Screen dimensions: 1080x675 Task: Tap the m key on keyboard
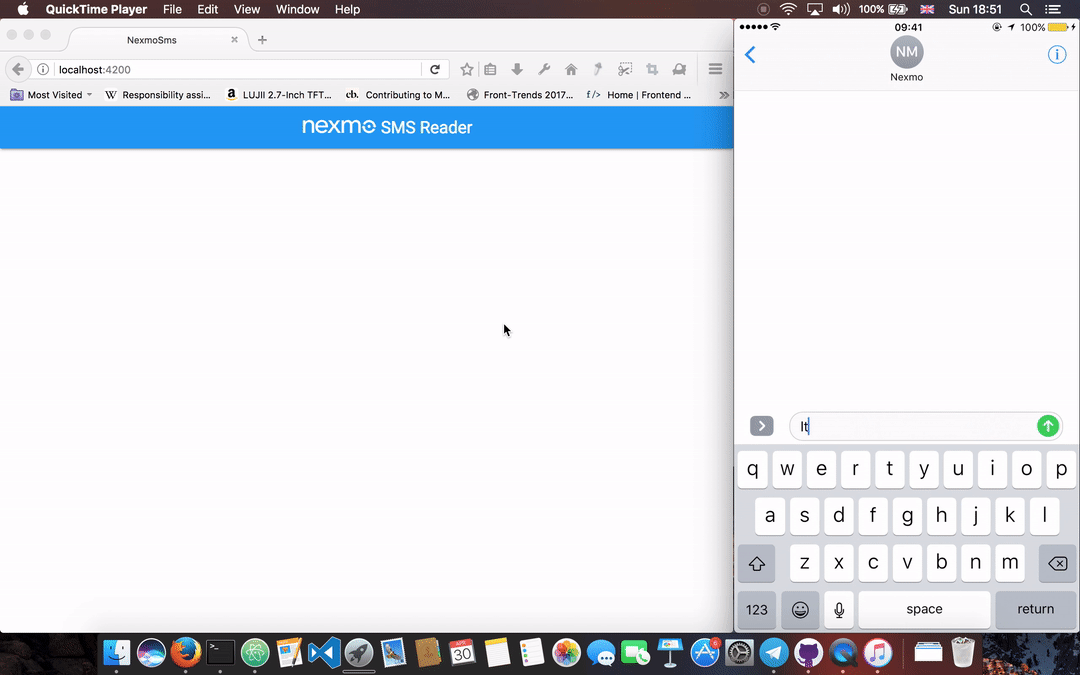(1010, 563)
